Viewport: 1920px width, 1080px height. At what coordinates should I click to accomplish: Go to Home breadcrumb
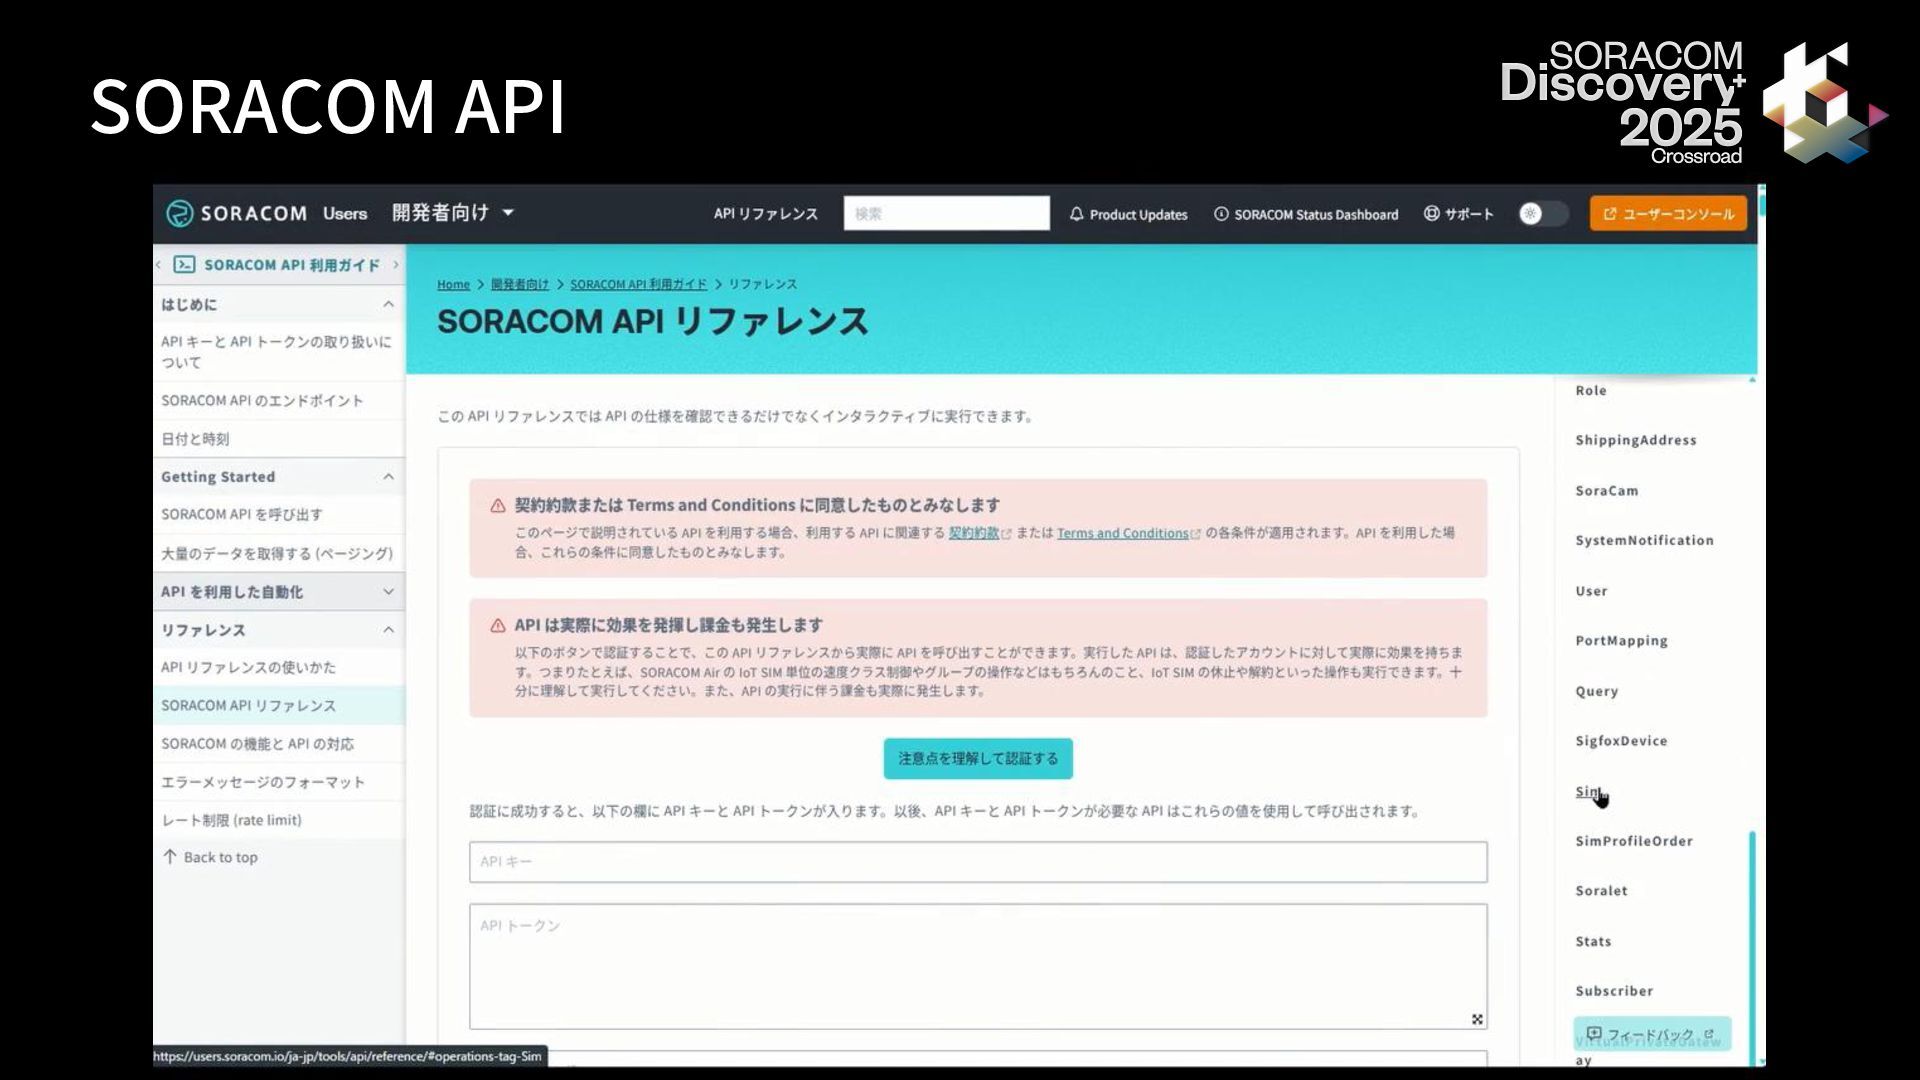pyautogui.click(x=453, y=284)
